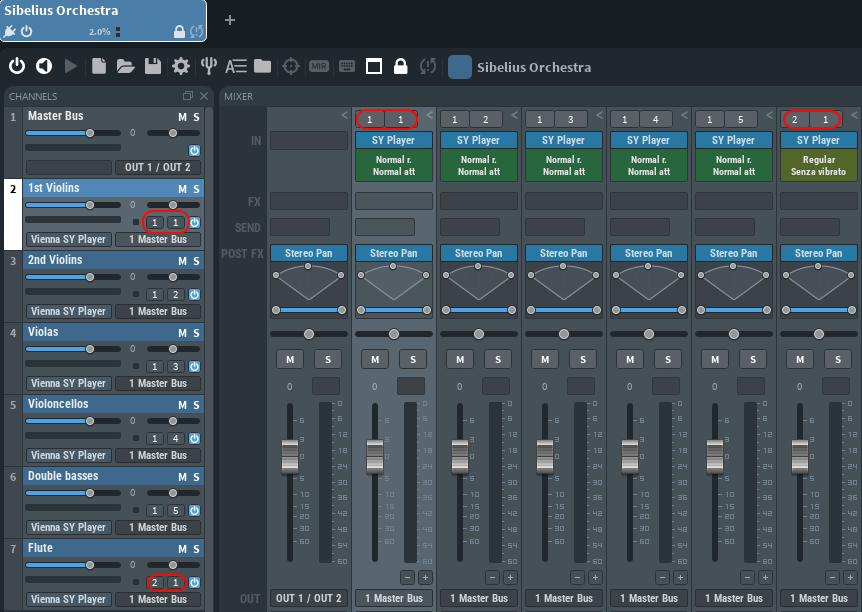Image resolution: width=862 pixels, height=612 pixels.
Task: Open 2nd Violins output 1 Master Bus dropdown
Action: click(x=158, y=311)
